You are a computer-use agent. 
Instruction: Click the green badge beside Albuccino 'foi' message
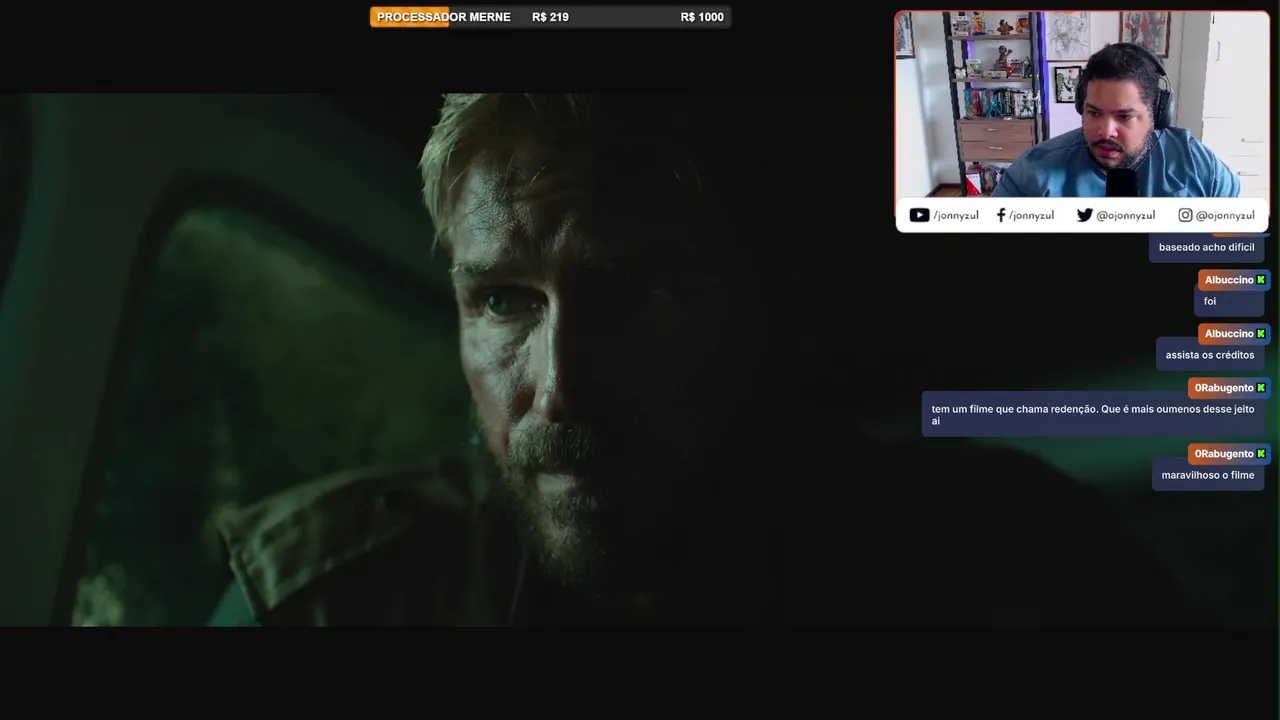tap(1261, 280)
